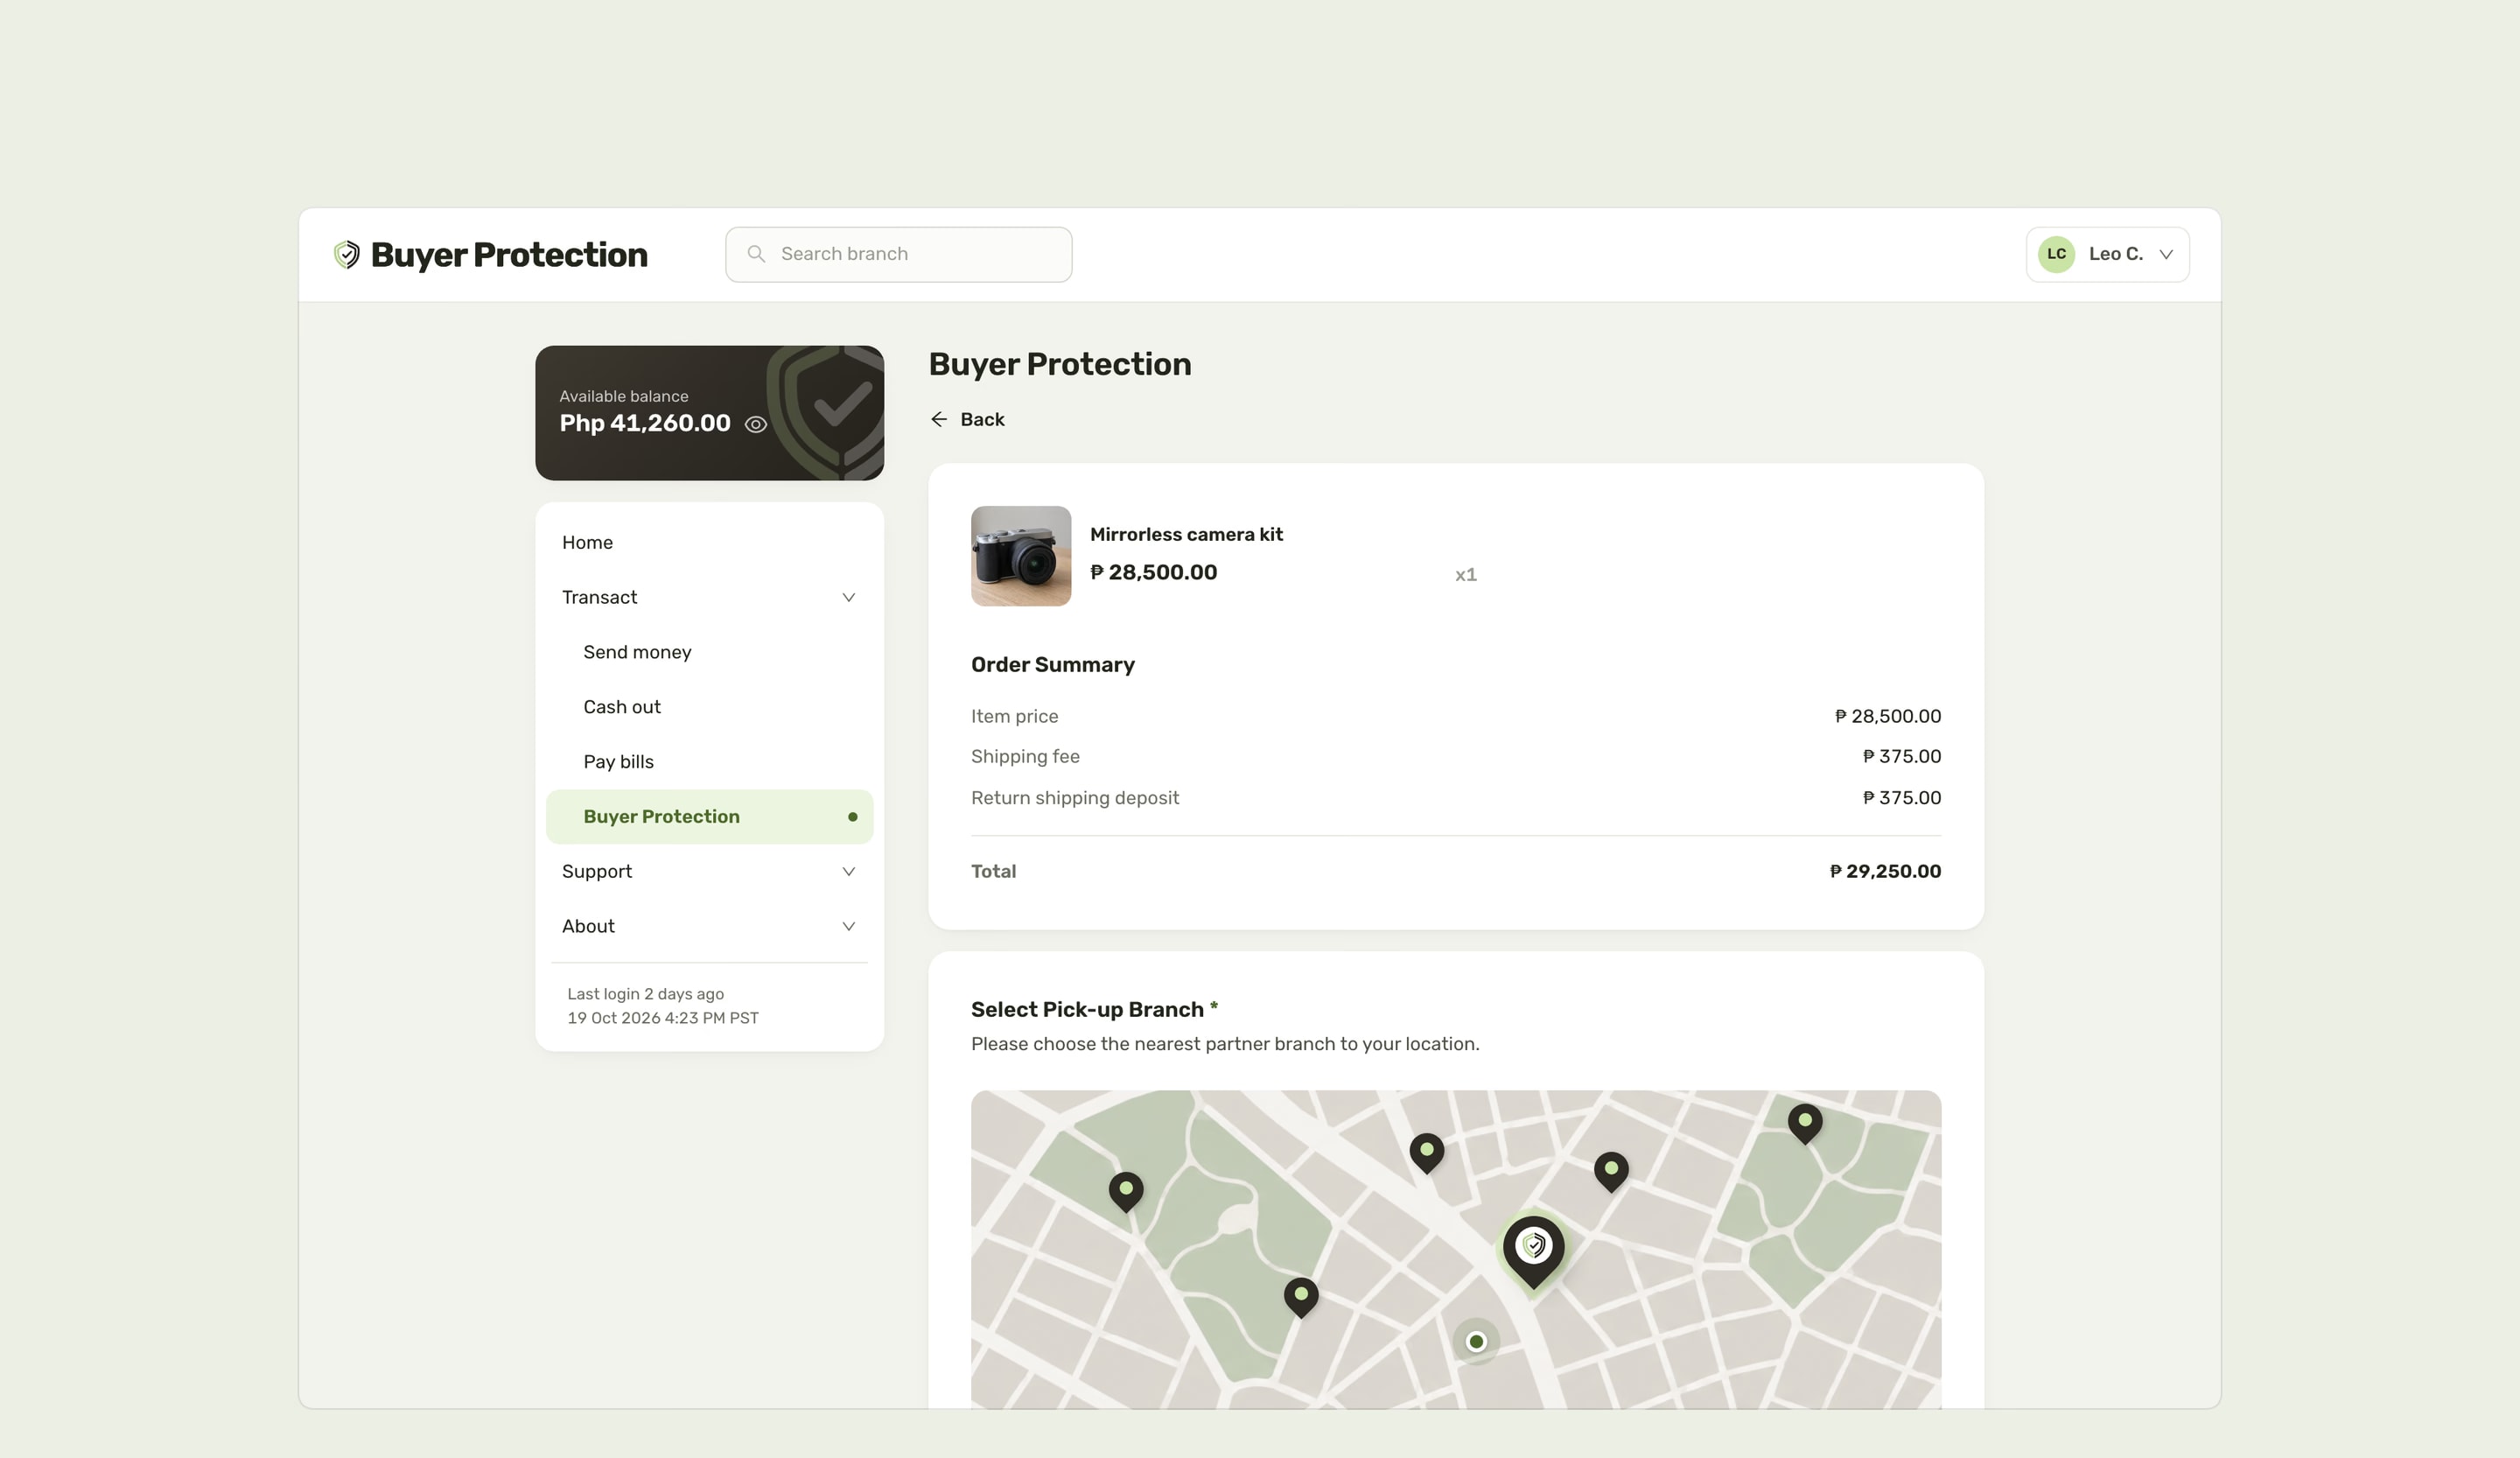Click the Return shipping deposit label
Viewport: 2520px width, 1458px height.
click(1075, 798)
